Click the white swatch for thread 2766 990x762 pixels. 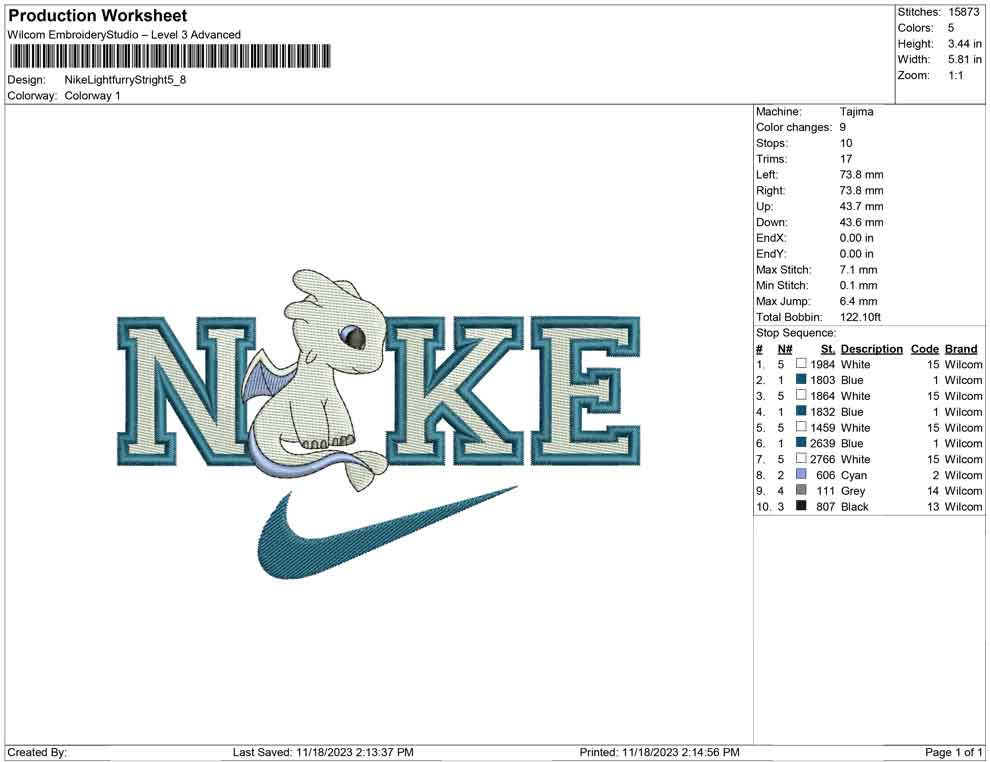tap(801, 458)
